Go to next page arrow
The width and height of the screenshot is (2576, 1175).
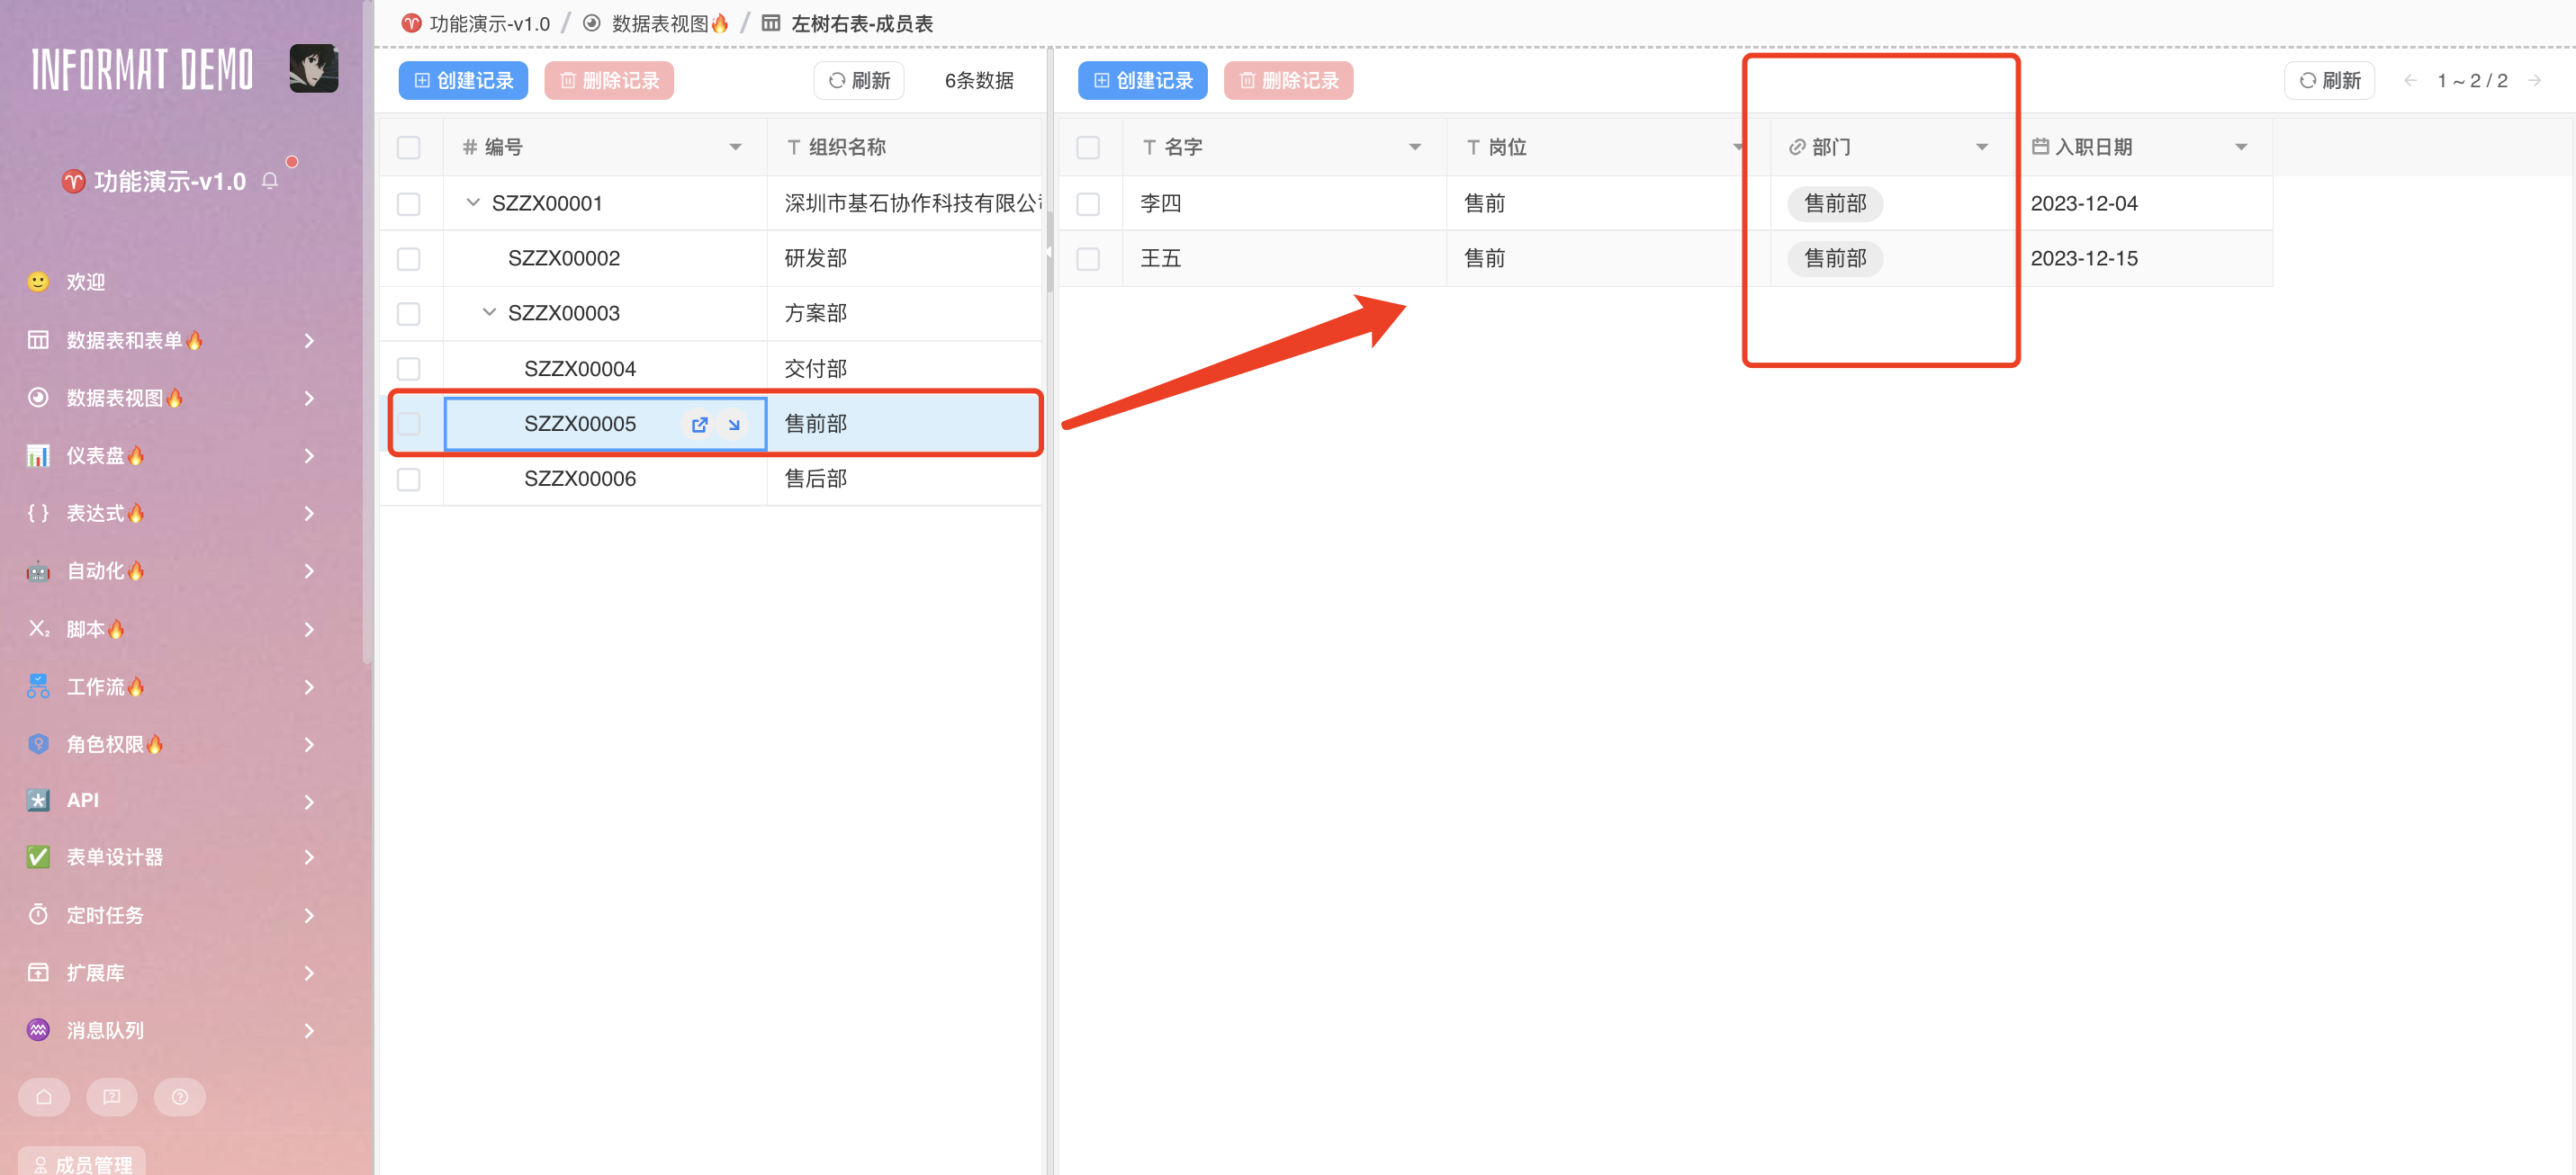2535,81
